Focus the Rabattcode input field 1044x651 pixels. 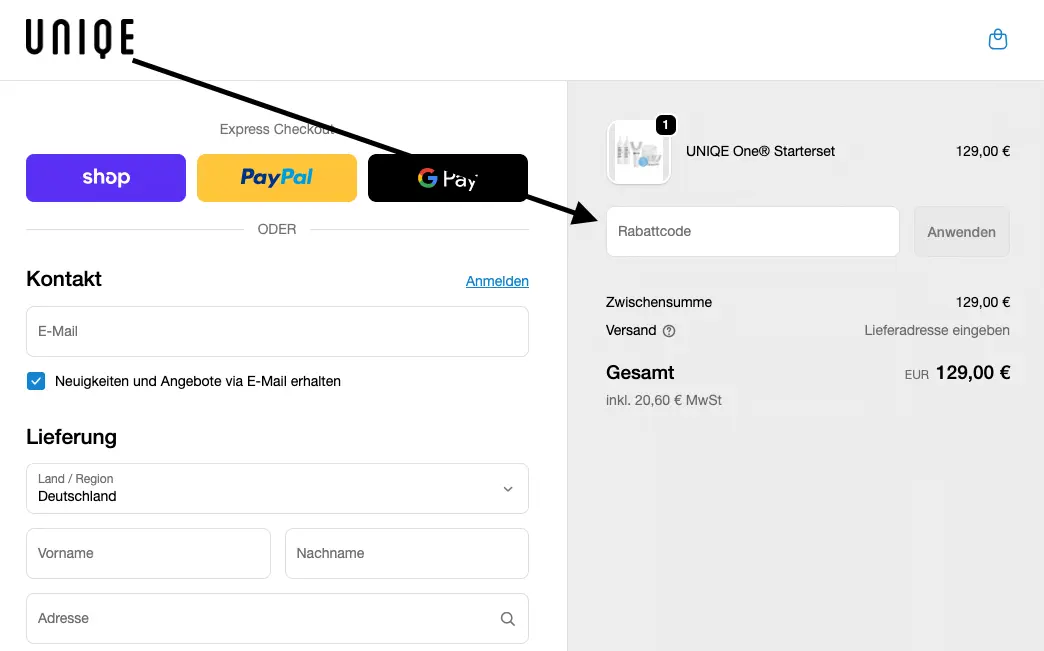click(752, 232)
